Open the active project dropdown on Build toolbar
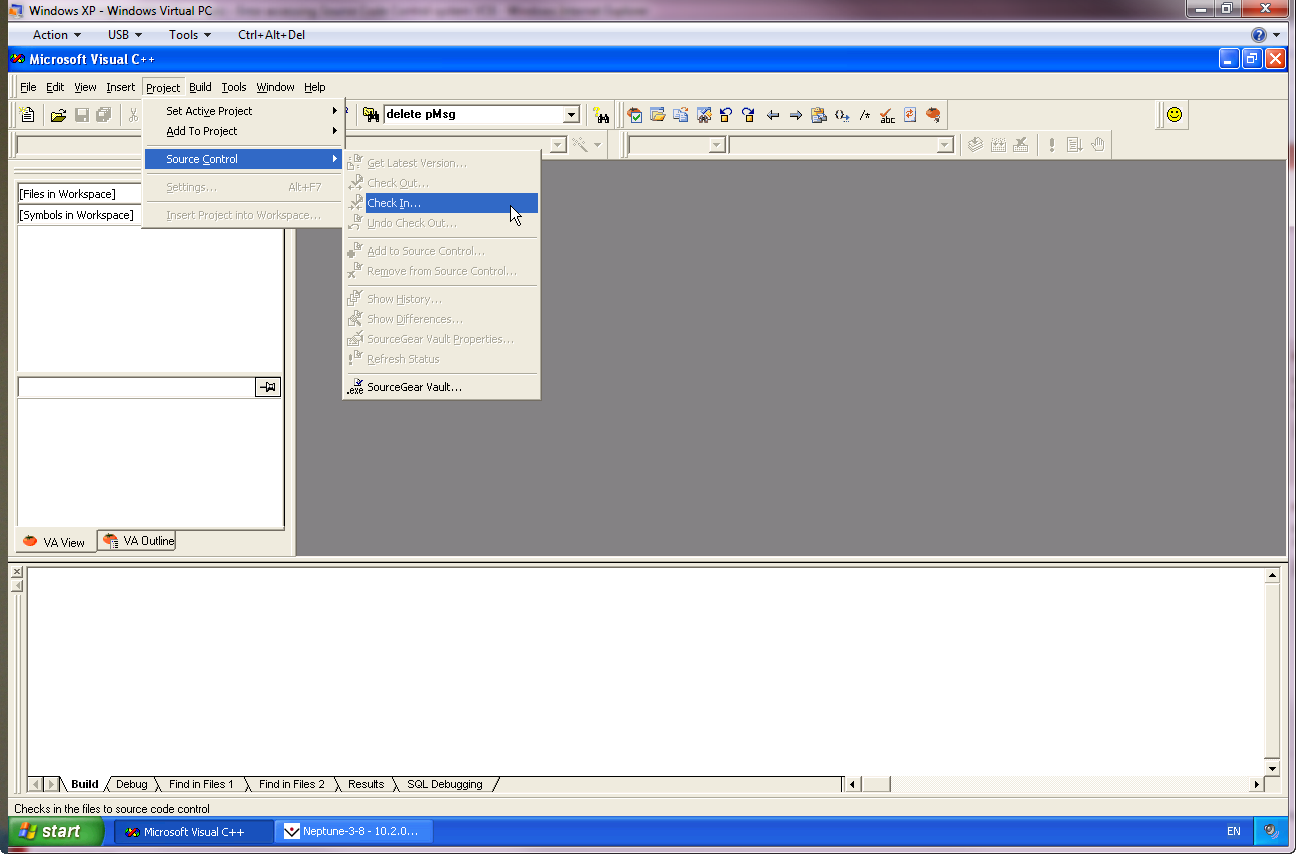Screen dimensions: 1296x854 coord(716,145)
